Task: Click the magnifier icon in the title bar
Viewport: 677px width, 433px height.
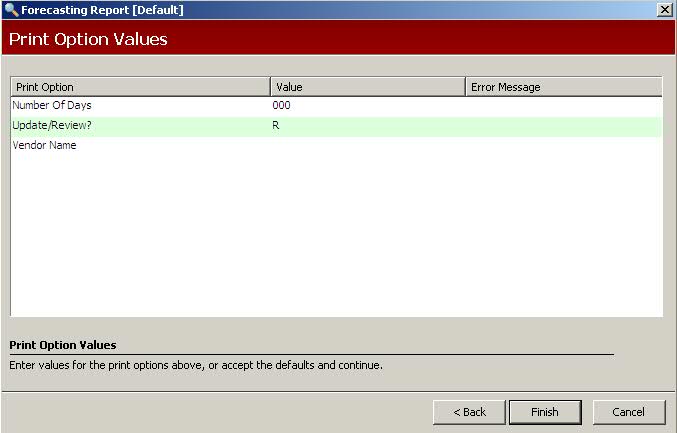Action: coord(12,9)
